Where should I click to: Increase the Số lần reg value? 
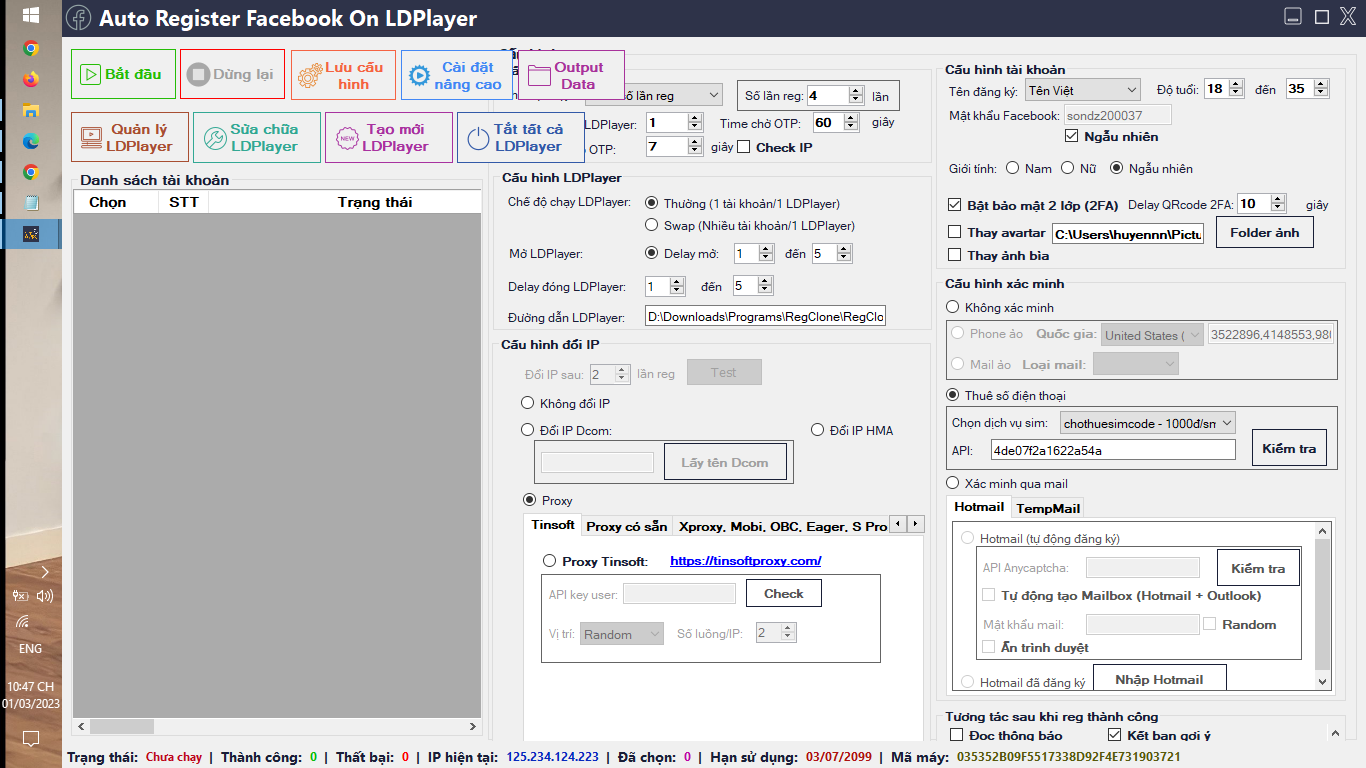[856, 91]
